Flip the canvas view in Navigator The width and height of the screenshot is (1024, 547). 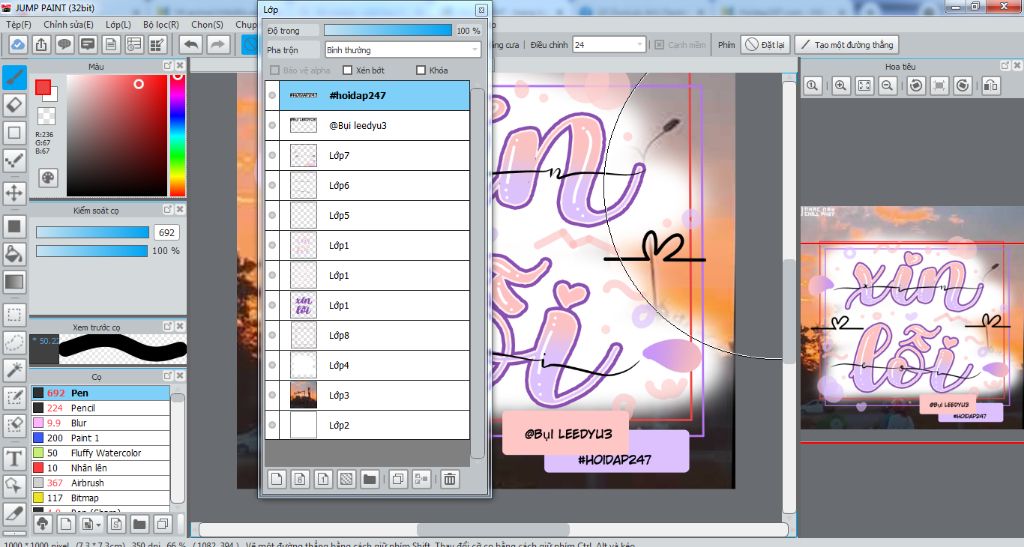991,86
